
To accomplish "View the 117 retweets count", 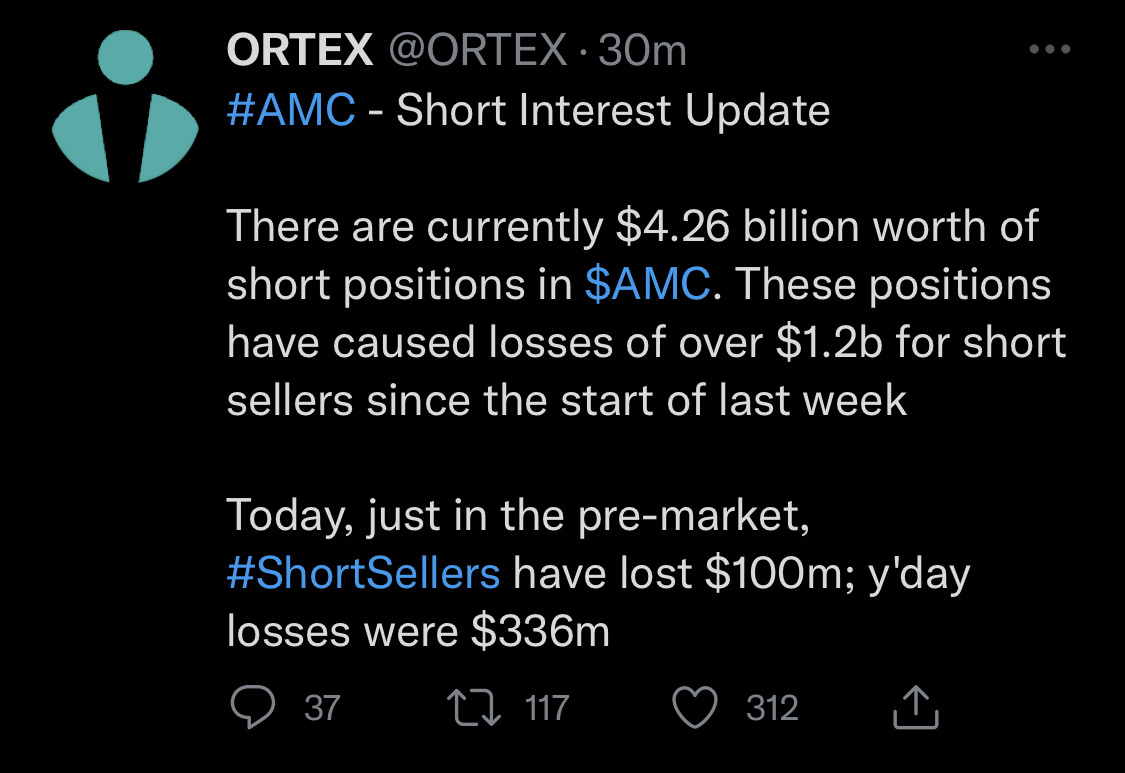I will point(547,708).
